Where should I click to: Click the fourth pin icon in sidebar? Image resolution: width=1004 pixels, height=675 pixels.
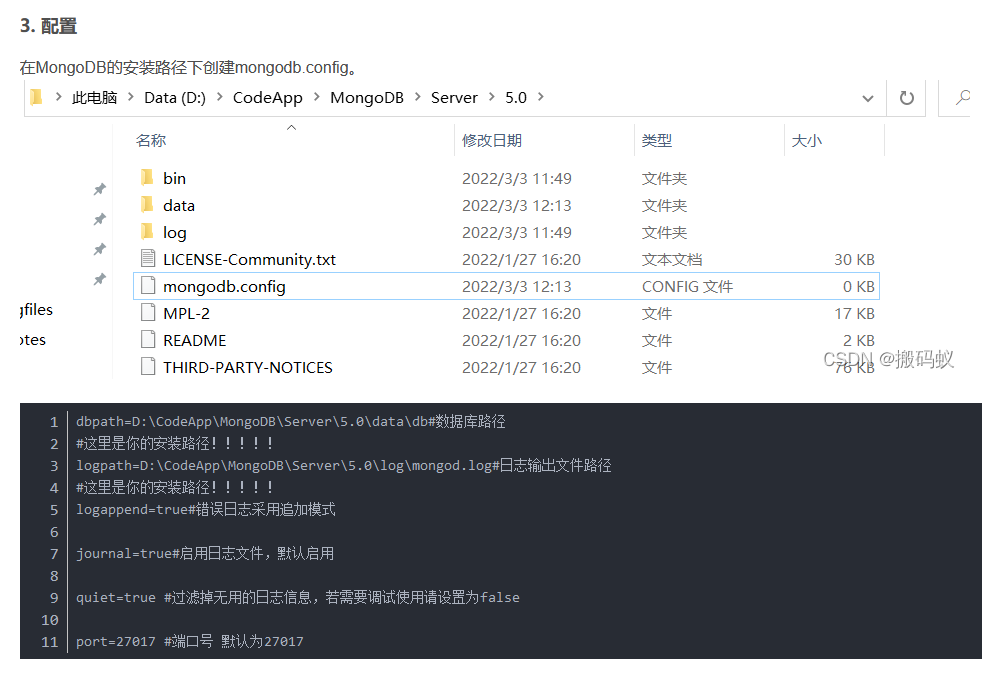click(99, 279)
